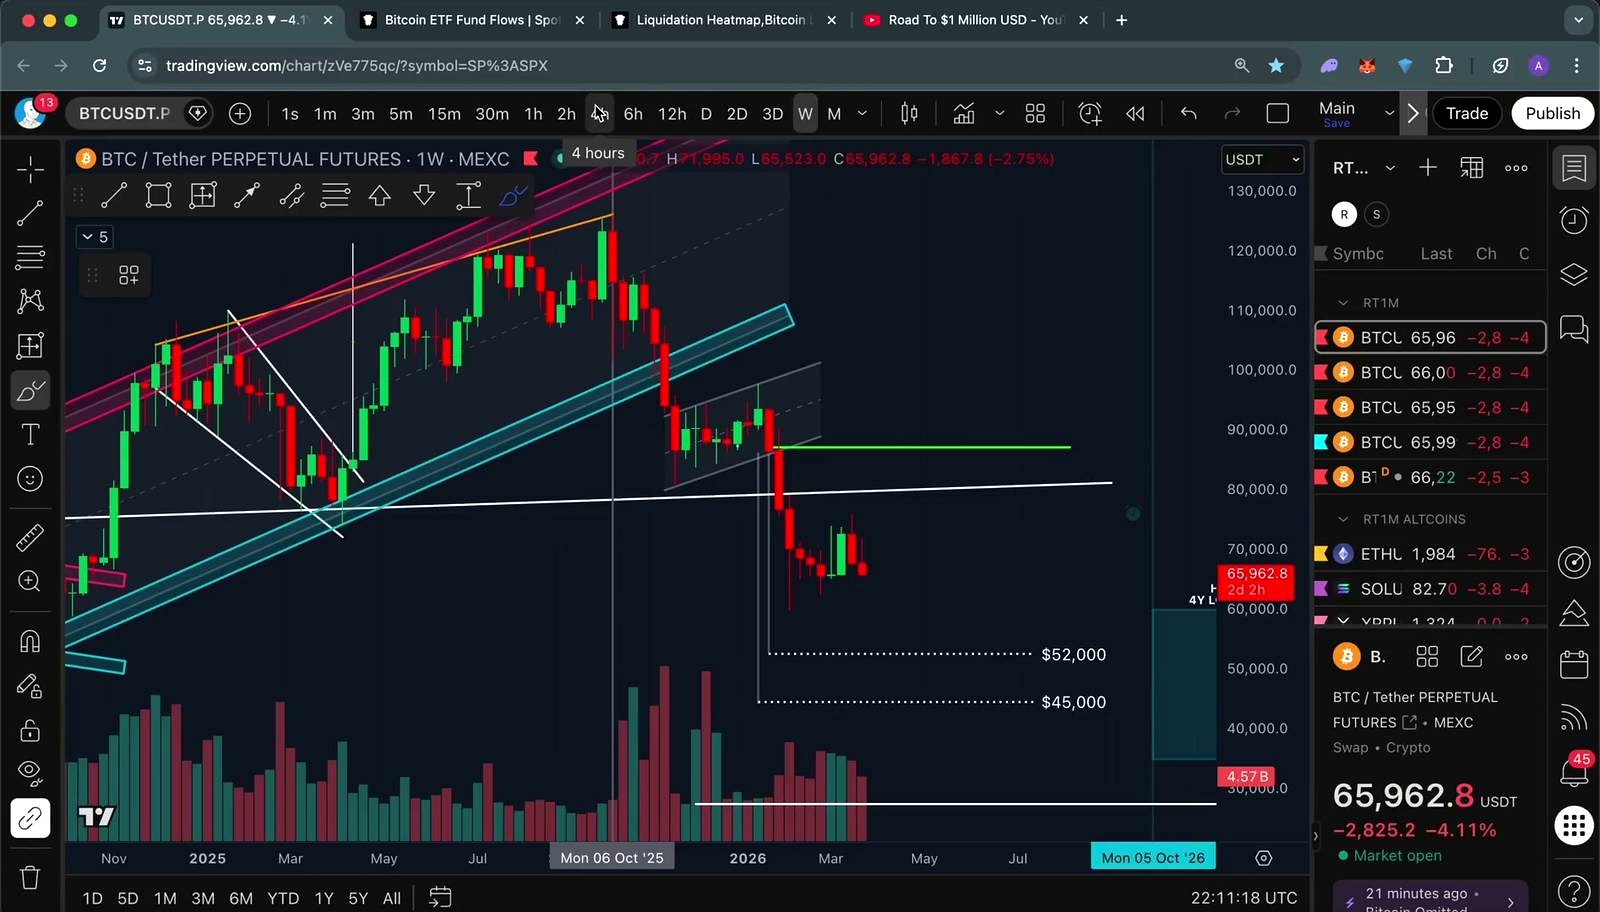Open notifications bell with 45 badge
The image size is (1600, 912).
1574,771
